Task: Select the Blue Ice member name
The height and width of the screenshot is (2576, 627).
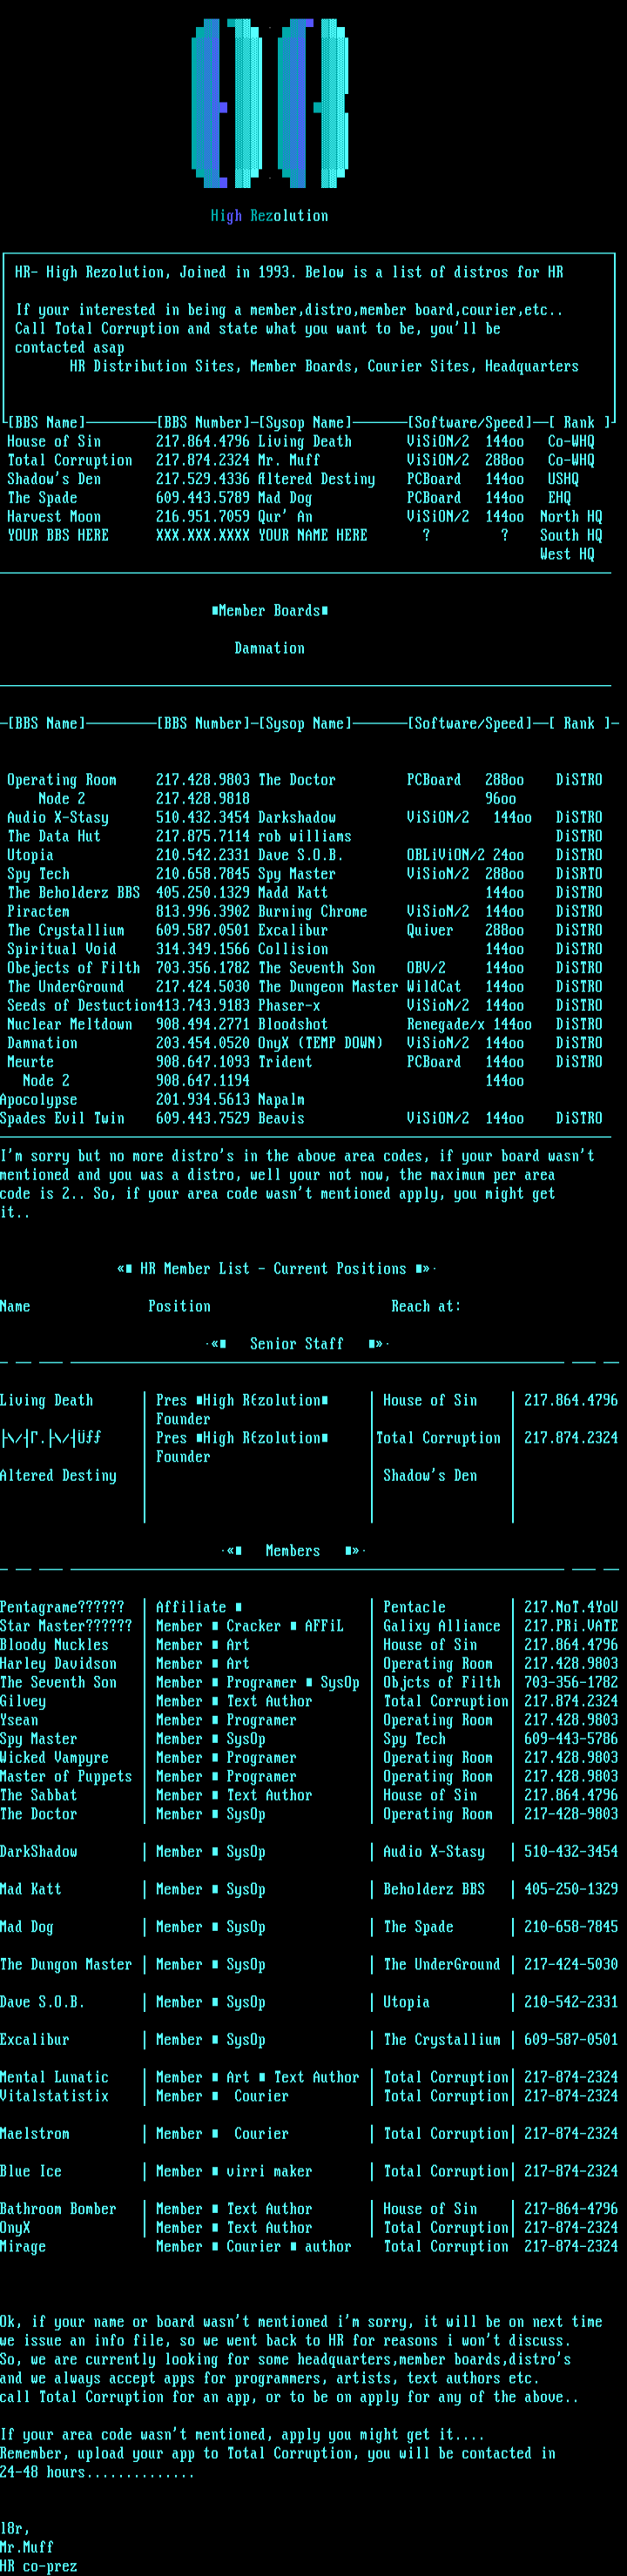Action: click(x=31, y=2171)
